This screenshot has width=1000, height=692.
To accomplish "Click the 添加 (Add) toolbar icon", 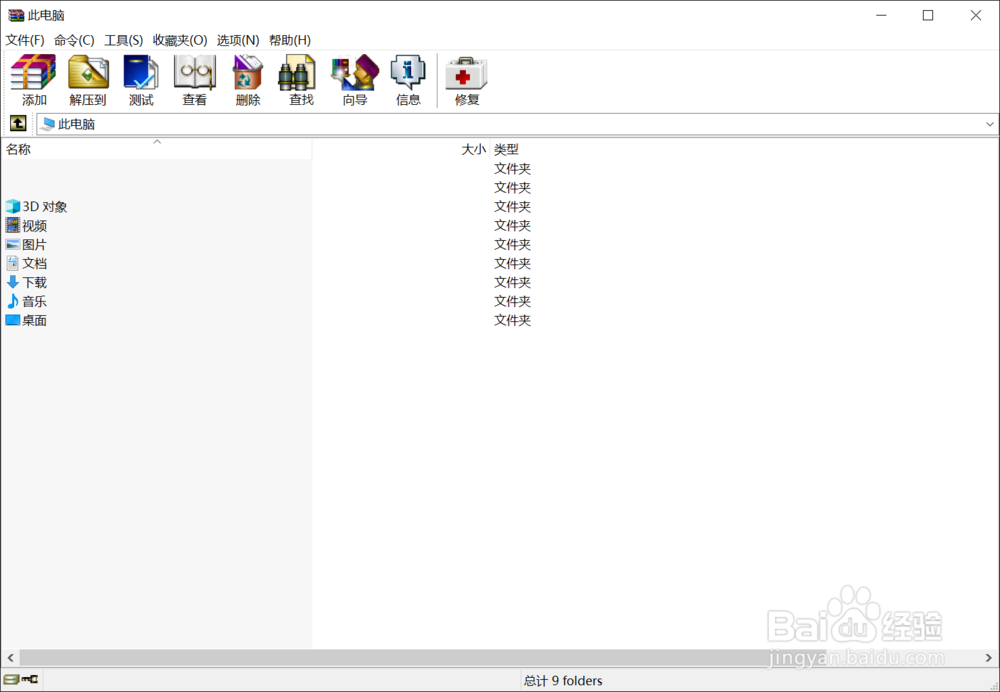I will [34, 80].
